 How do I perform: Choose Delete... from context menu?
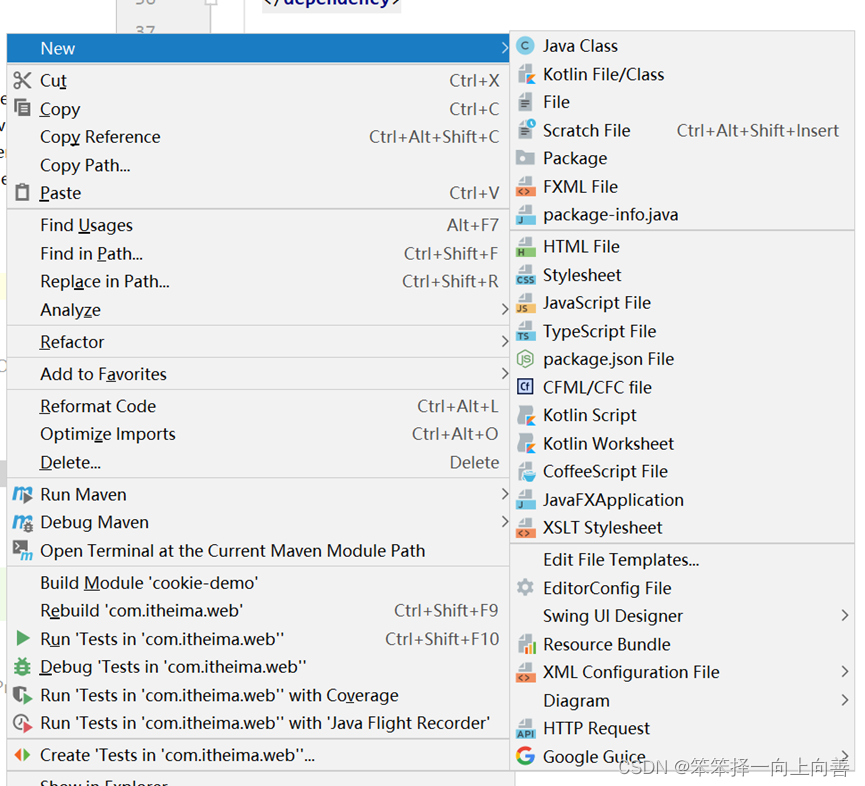click(x=258, y=462)
